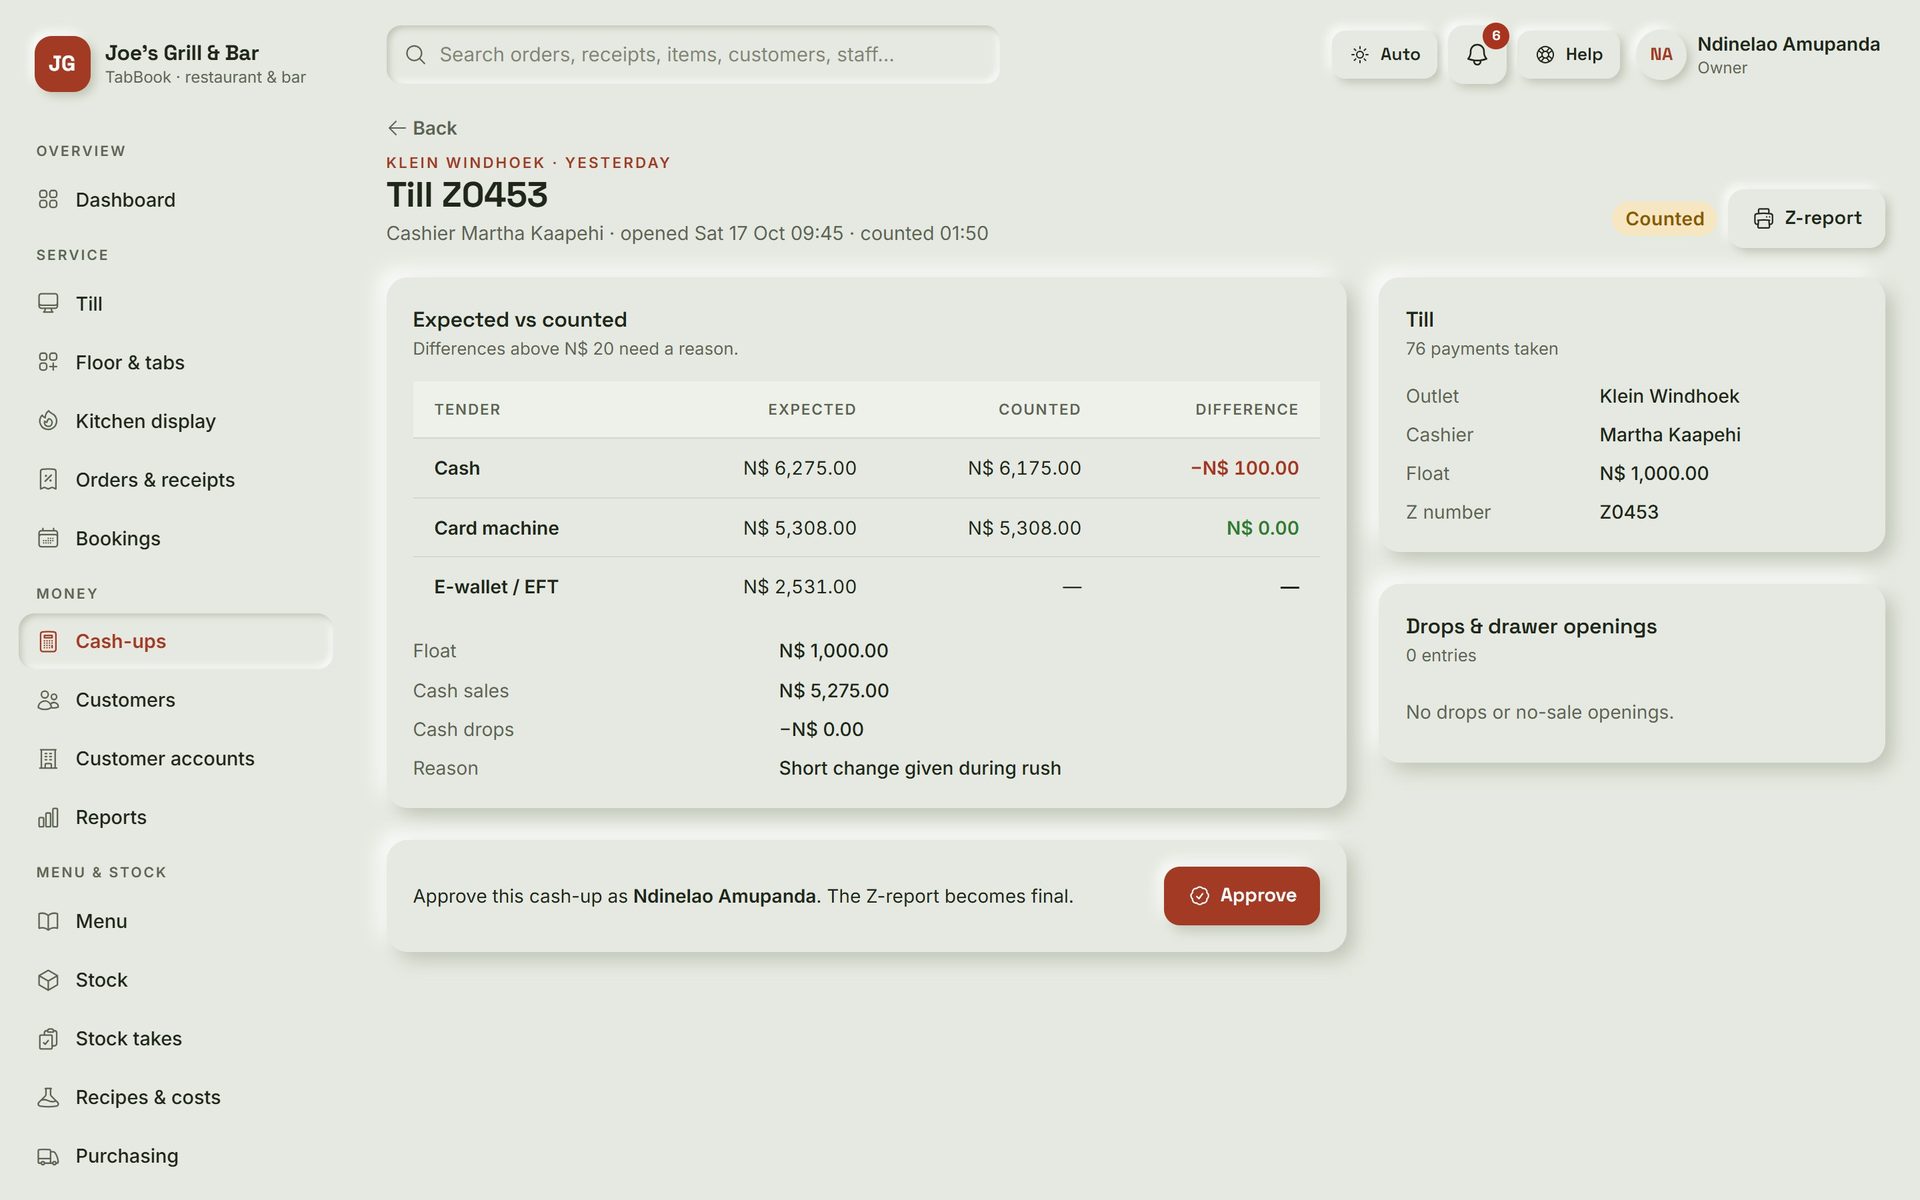Image resolution: width=1920 pixels, height=1200 pixels.
Task: Focus the search orders and receipts field
Action: (x=692, y=54)
